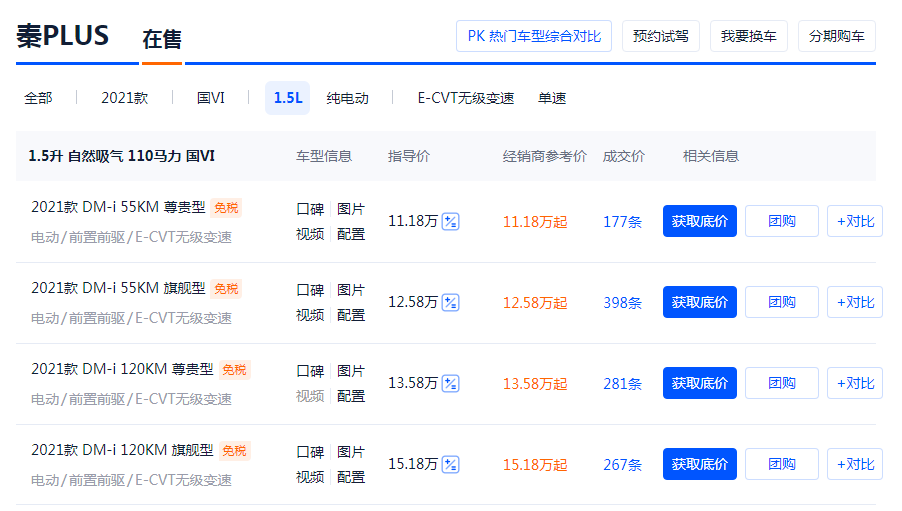Get lowest price for DM-i 120KM 尊贵型

700,383
